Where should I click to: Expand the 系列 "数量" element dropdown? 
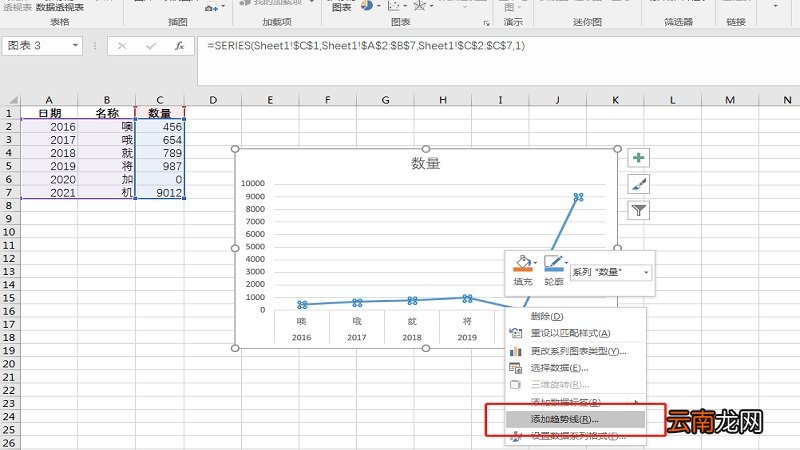tap(646, 272)
